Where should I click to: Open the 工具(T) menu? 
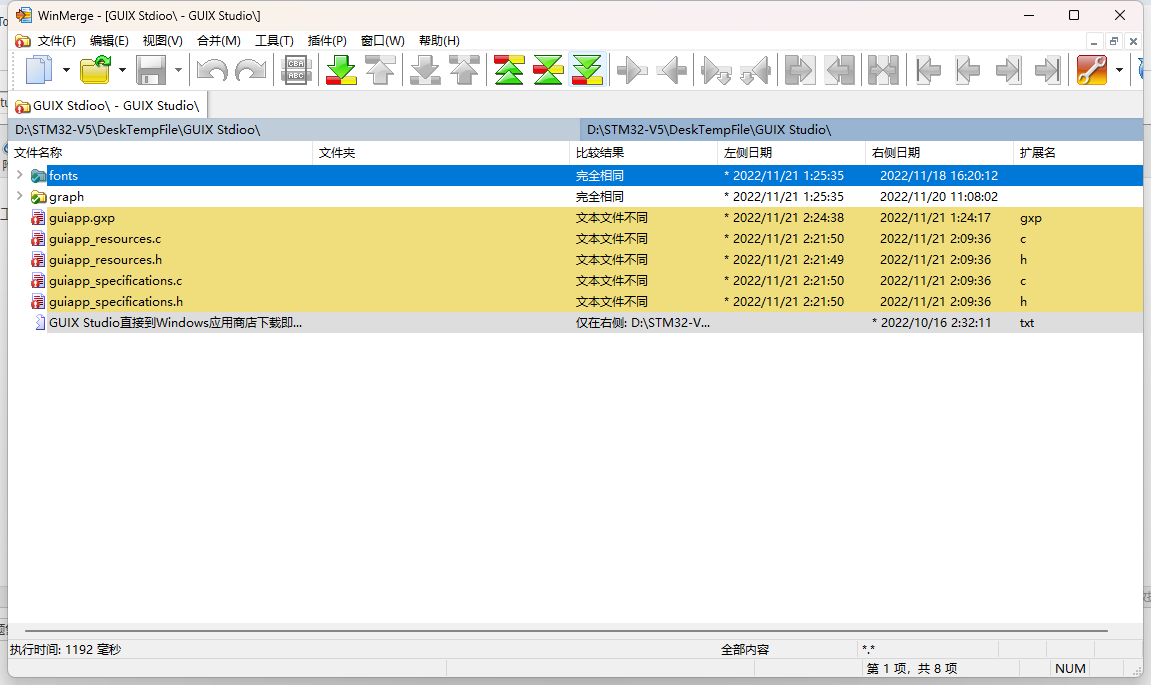274,41
